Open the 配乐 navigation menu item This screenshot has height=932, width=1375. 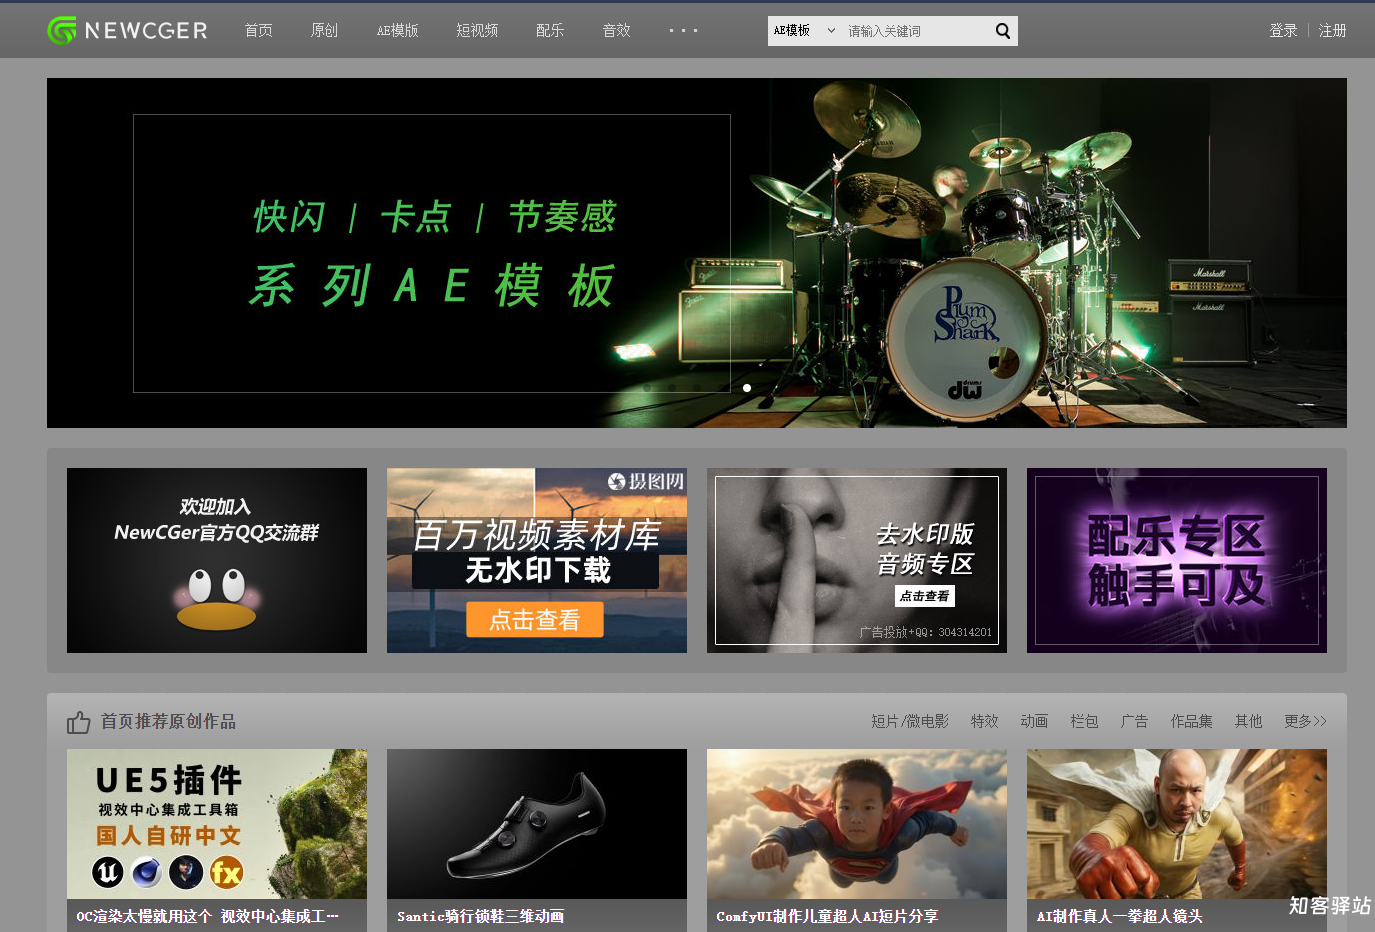coord(550,31)
